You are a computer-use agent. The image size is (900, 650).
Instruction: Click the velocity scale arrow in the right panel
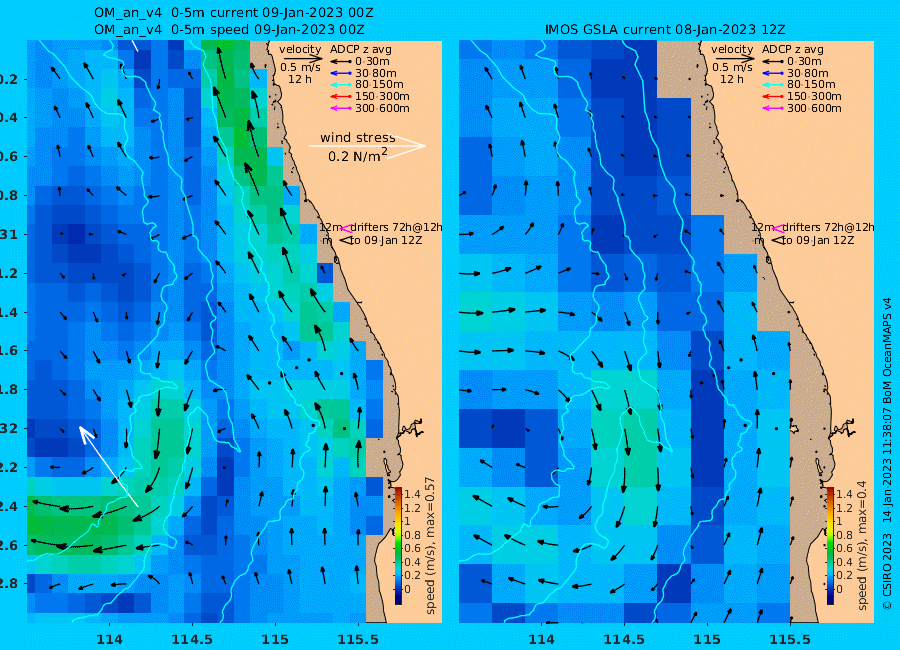(733, 59)
